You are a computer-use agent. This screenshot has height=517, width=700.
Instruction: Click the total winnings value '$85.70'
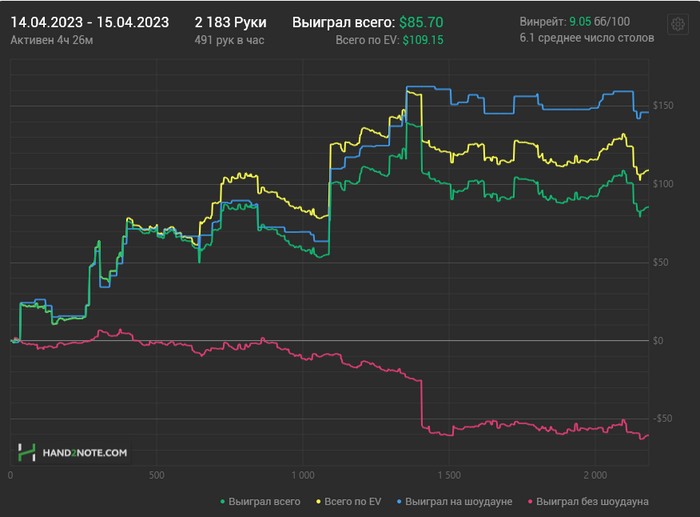pos(421,22)
